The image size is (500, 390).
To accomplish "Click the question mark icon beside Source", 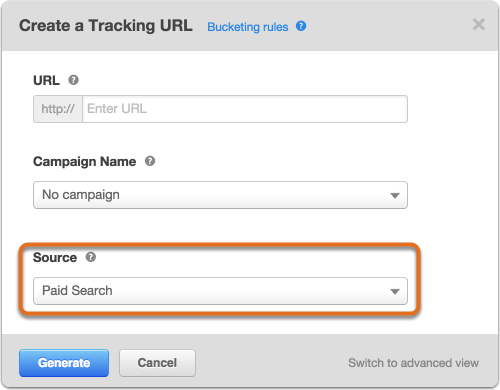I will tap(91, 257).
